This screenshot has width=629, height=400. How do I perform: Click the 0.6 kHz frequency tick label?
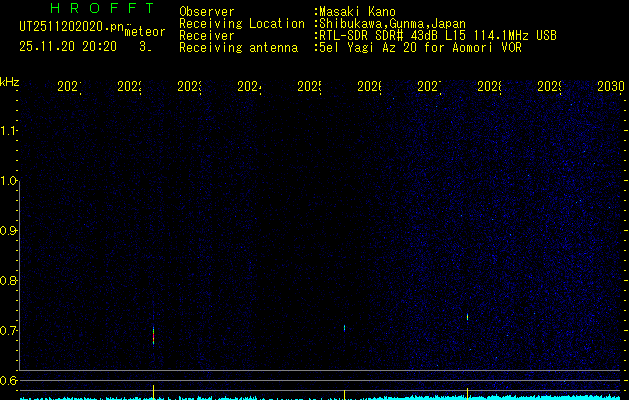pos(8,380)
